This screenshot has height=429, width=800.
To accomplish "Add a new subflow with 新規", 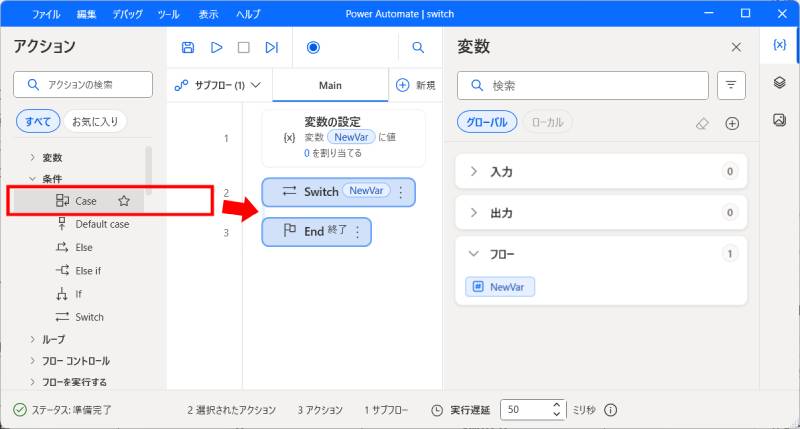I will tap(416, 85).
